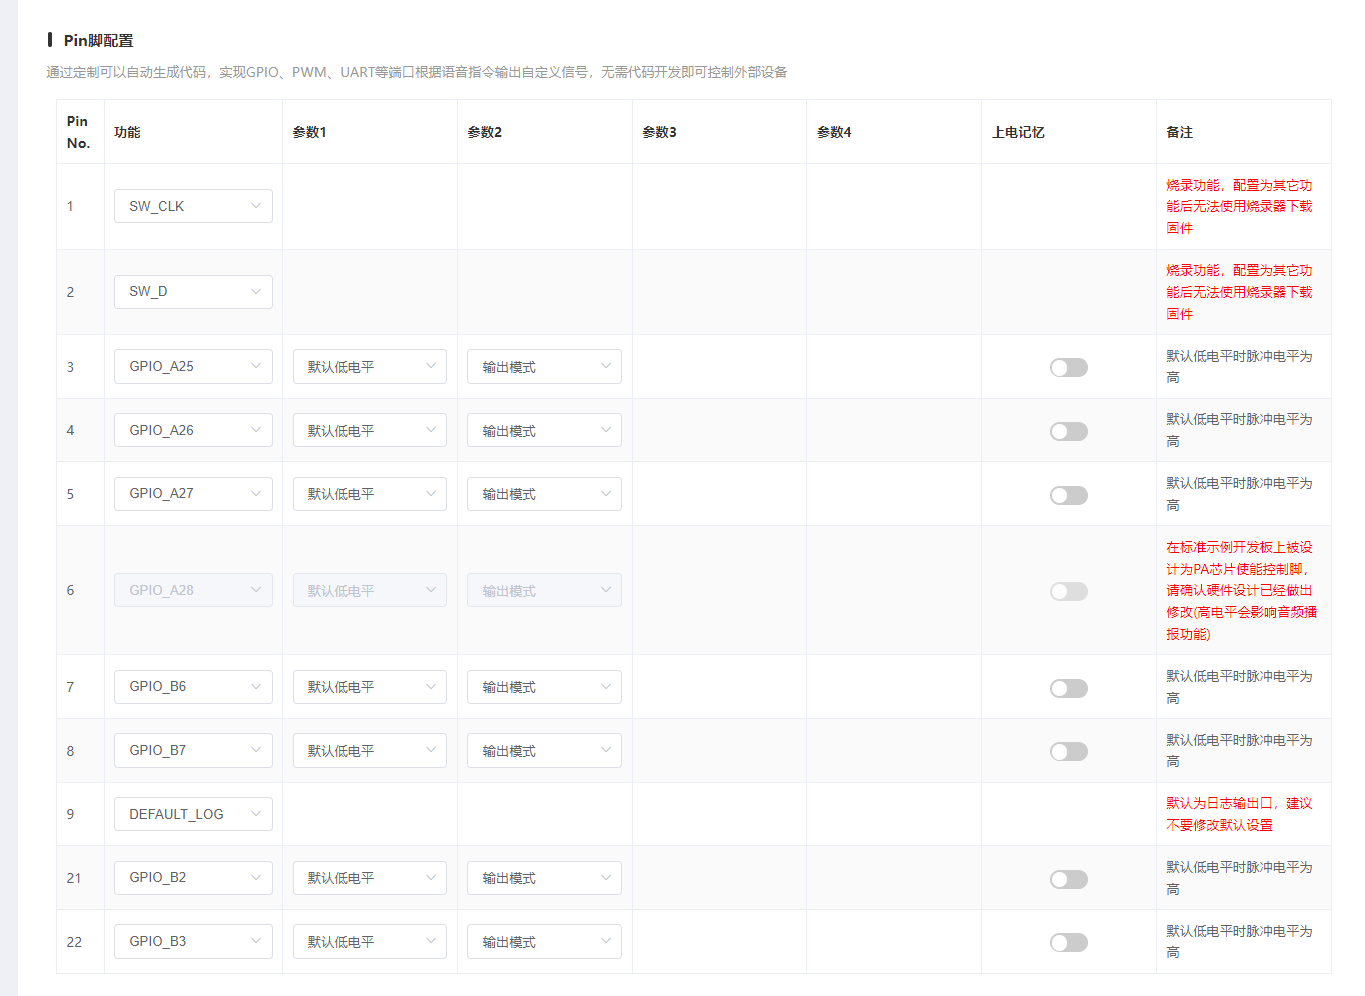Image resolution: width=1365 pixels, height=996 pixels.
Task: Click chevron arrow of GPIO_B7 dropdown
Action: click(256, 750)
